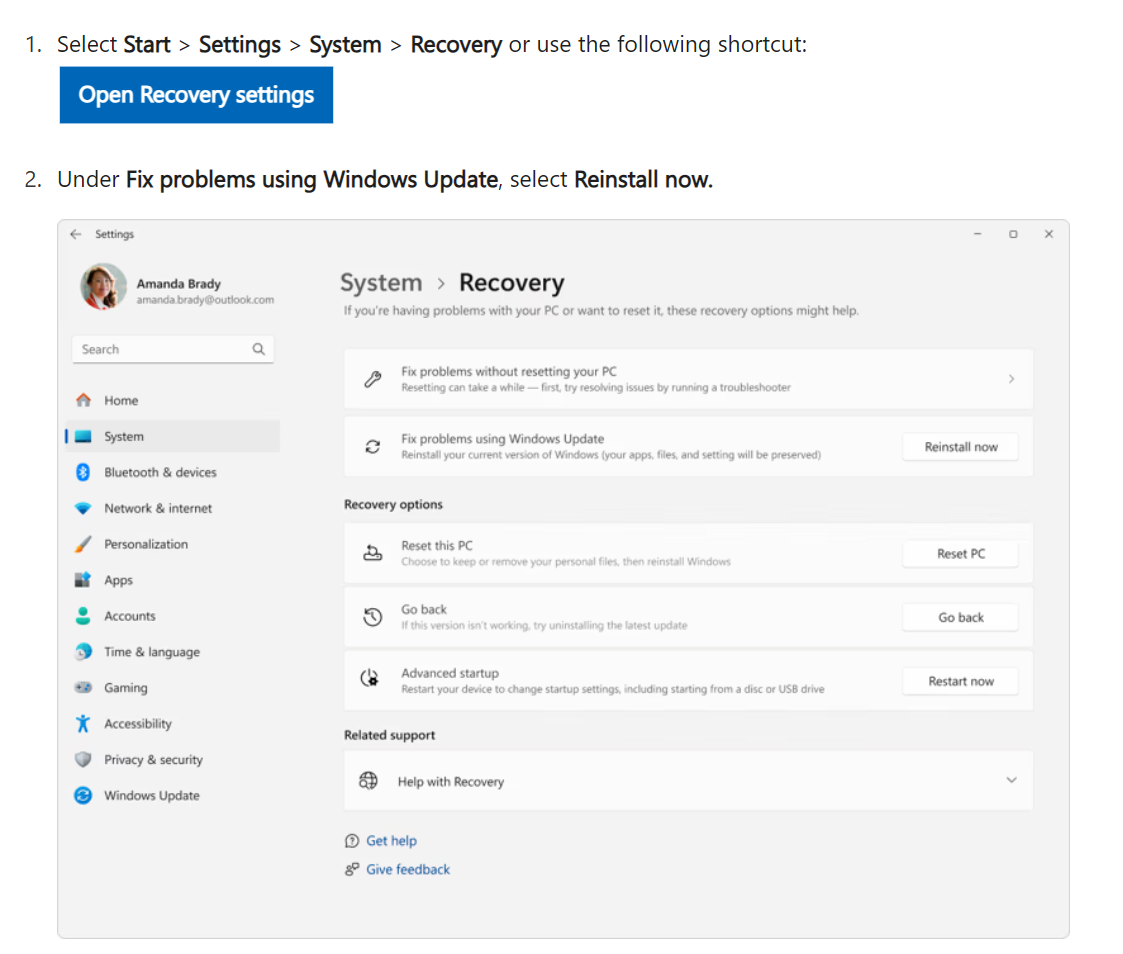
Task: Open Apps settings in sidebar
Action: (x=173, y=579)
